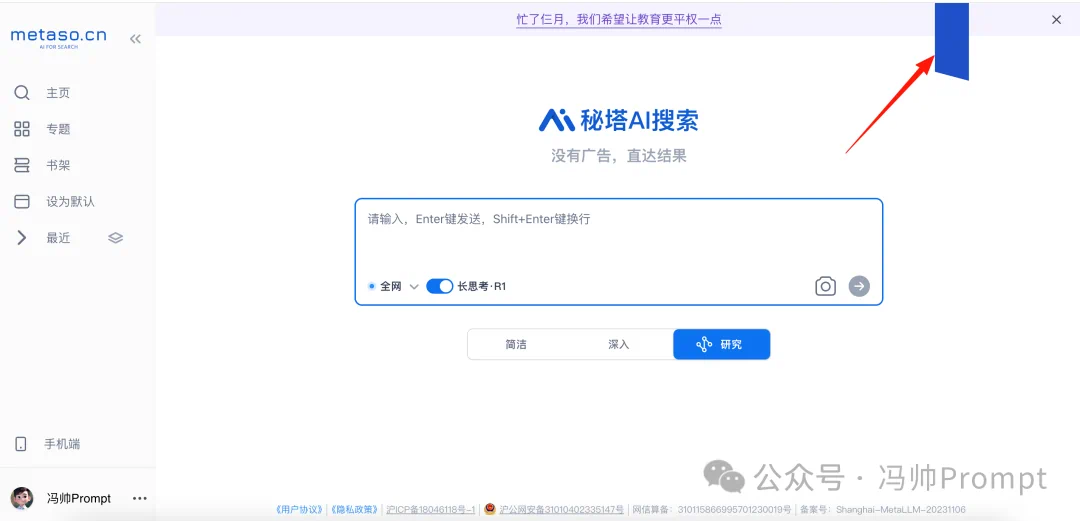Click 设为默认 browser window icon
Image resolution: width=1080 pixels, height=521 pixels.
coord(22,201)
